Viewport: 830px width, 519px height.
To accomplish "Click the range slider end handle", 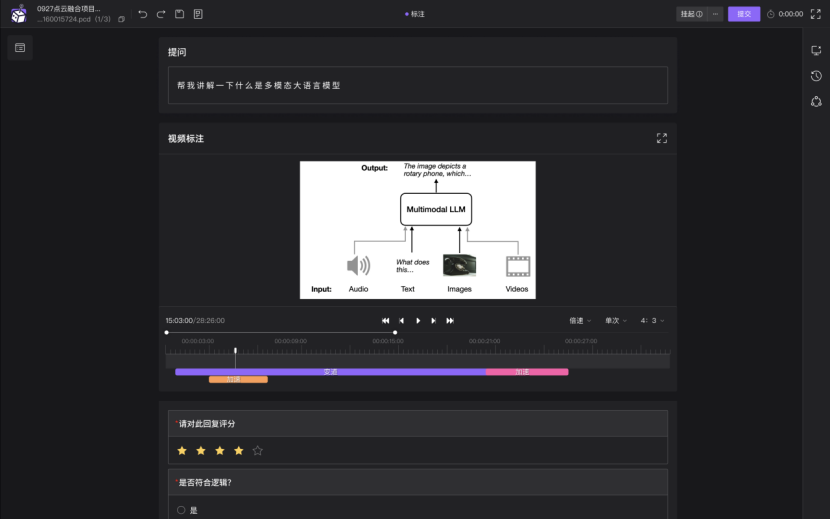I will coord(395,333).
